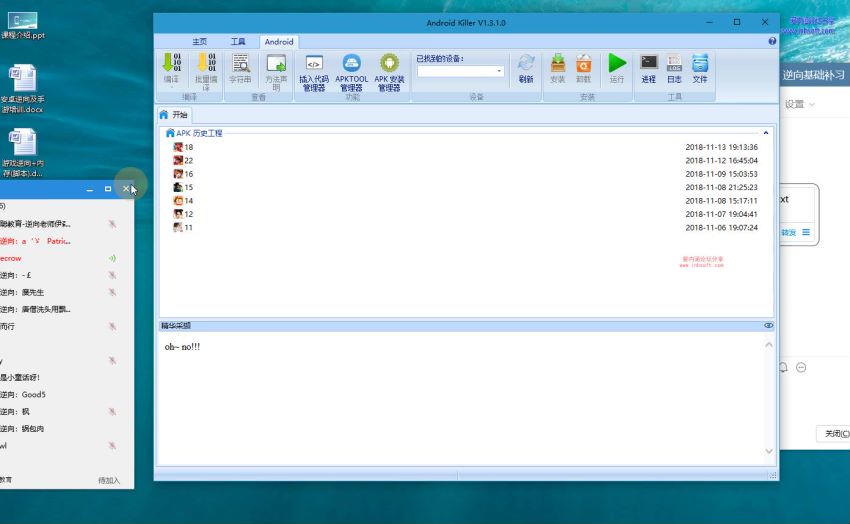
Task: Click the down arrow of the text panel scrollbar
Action: click(x=769, y=451)
